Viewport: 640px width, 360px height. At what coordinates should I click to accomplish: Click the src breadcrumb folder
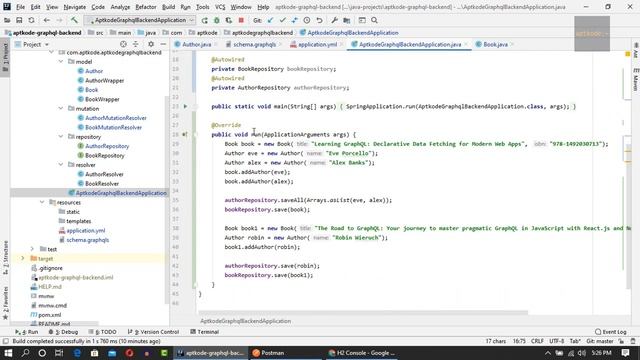point(96,33)
